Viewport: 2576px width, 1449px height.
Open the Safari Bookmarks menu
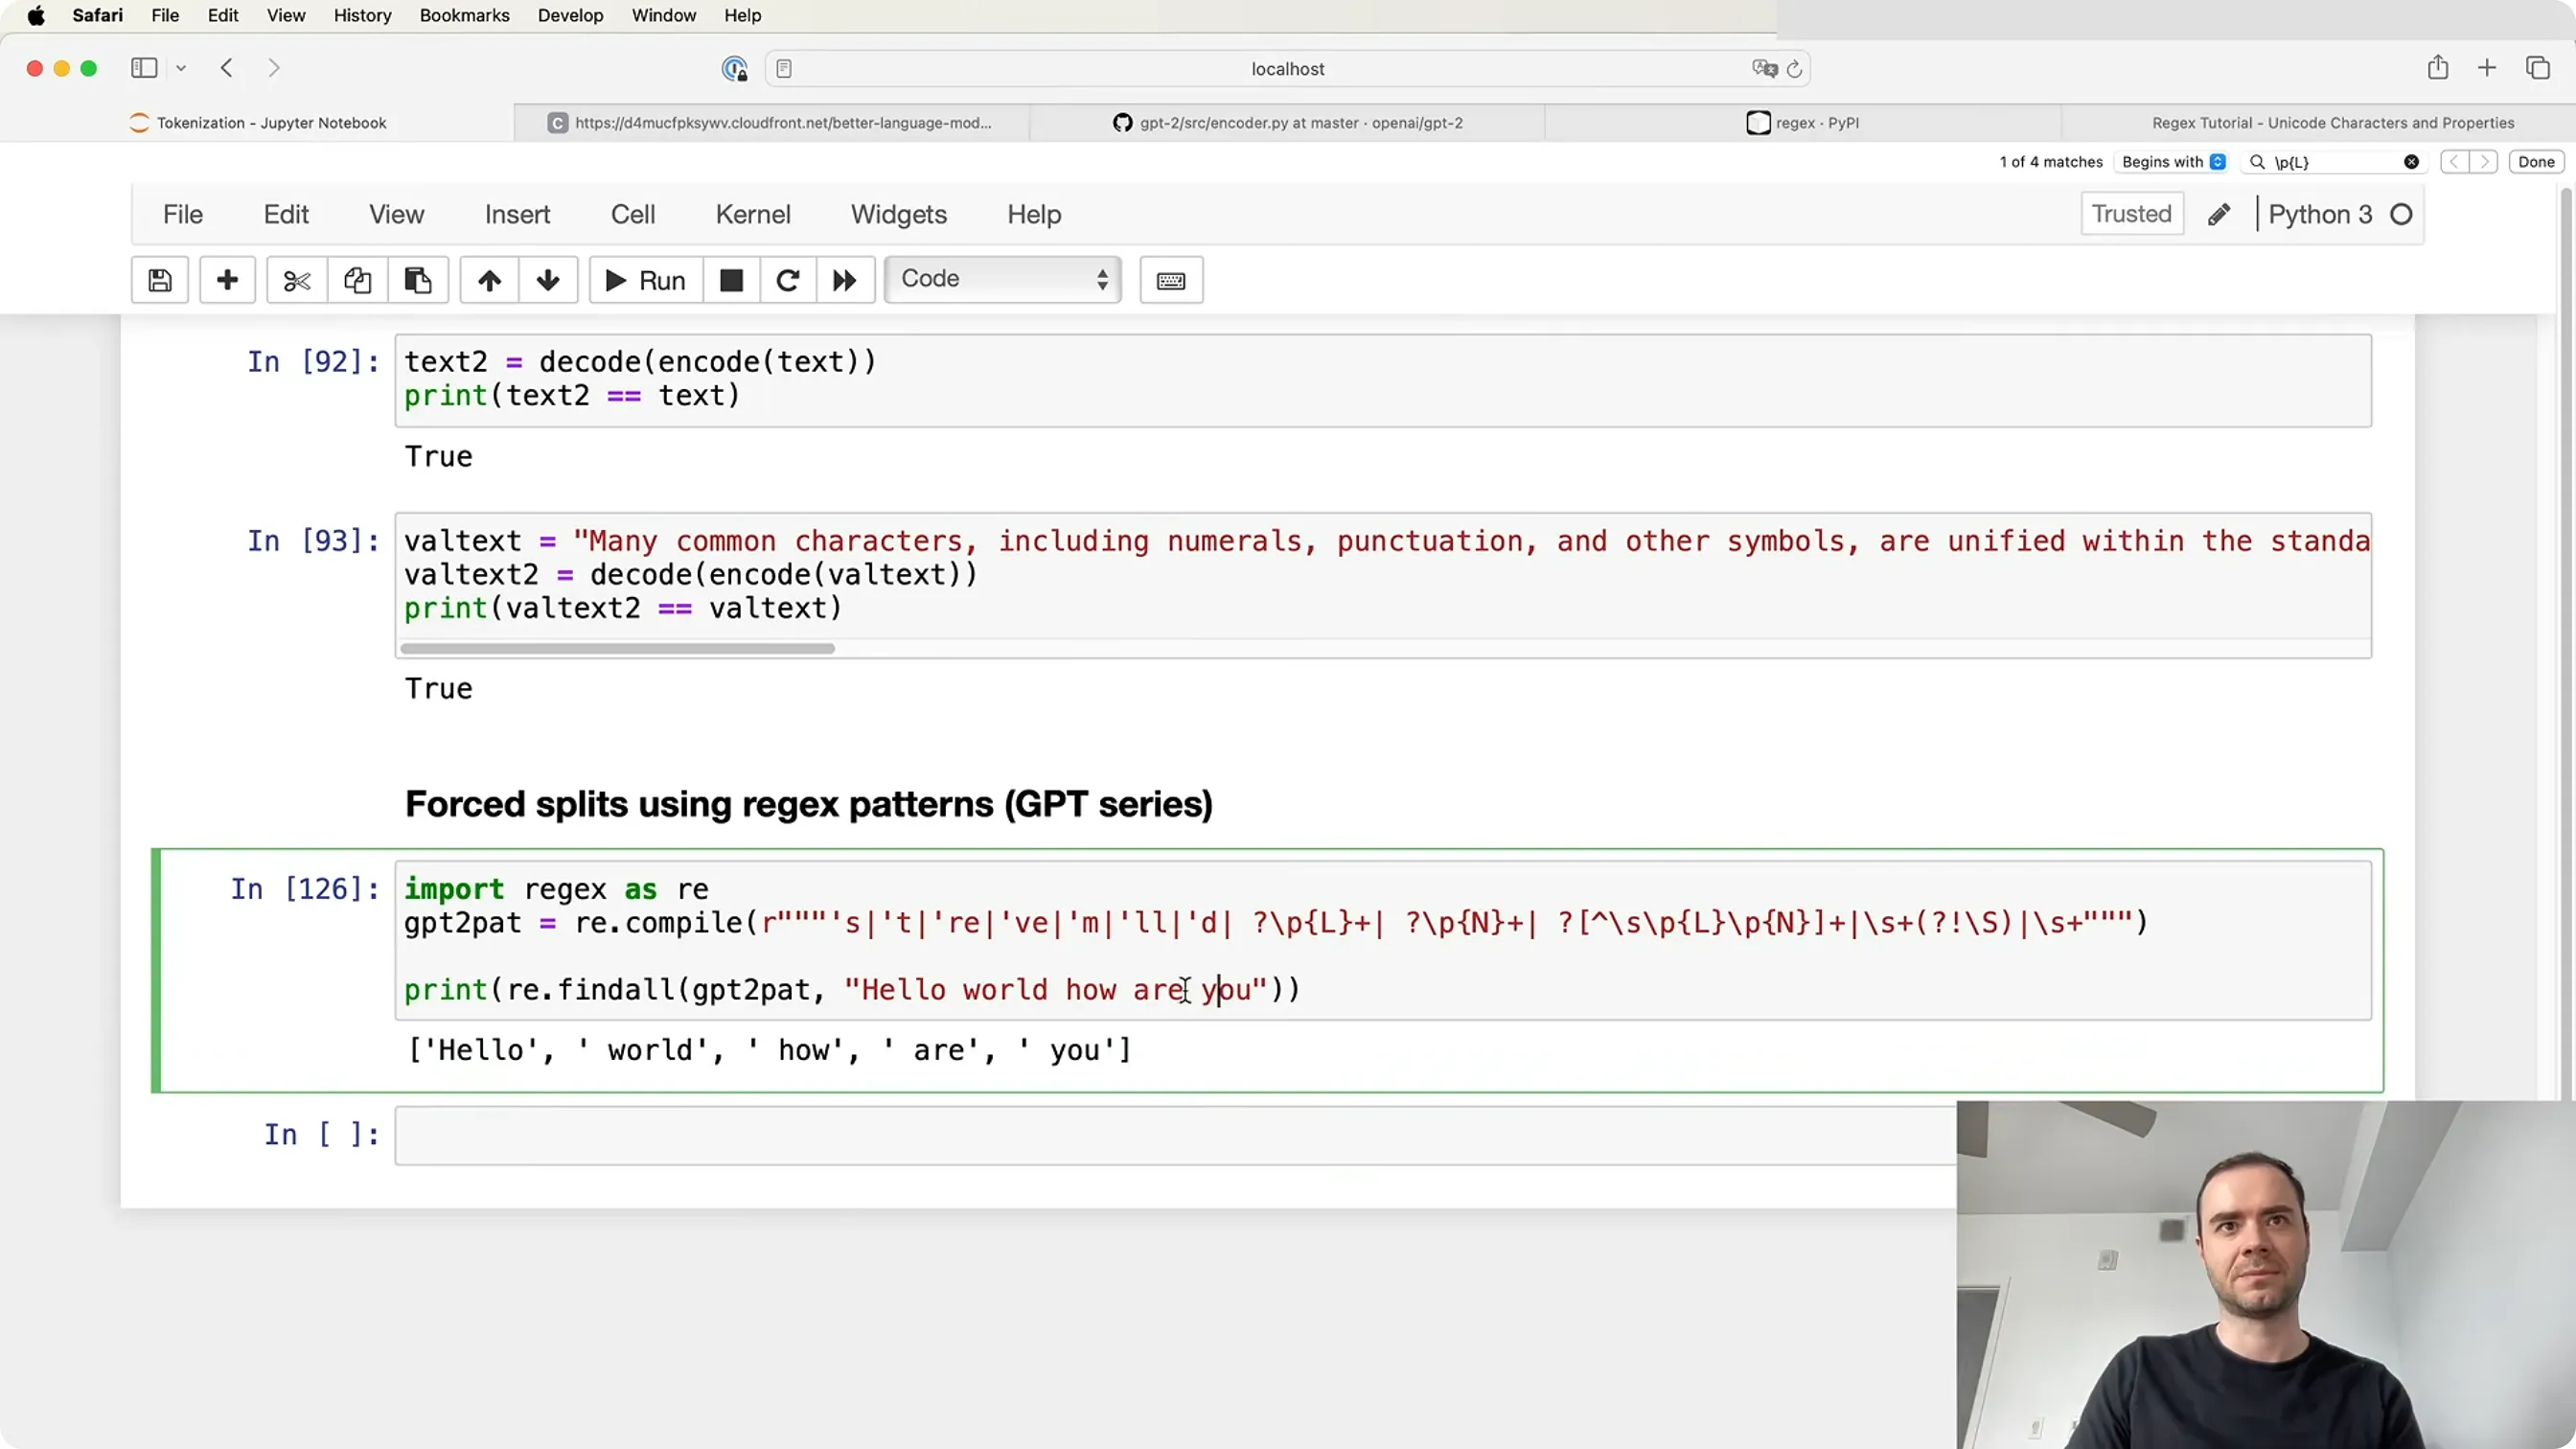[x=464, y=15]
